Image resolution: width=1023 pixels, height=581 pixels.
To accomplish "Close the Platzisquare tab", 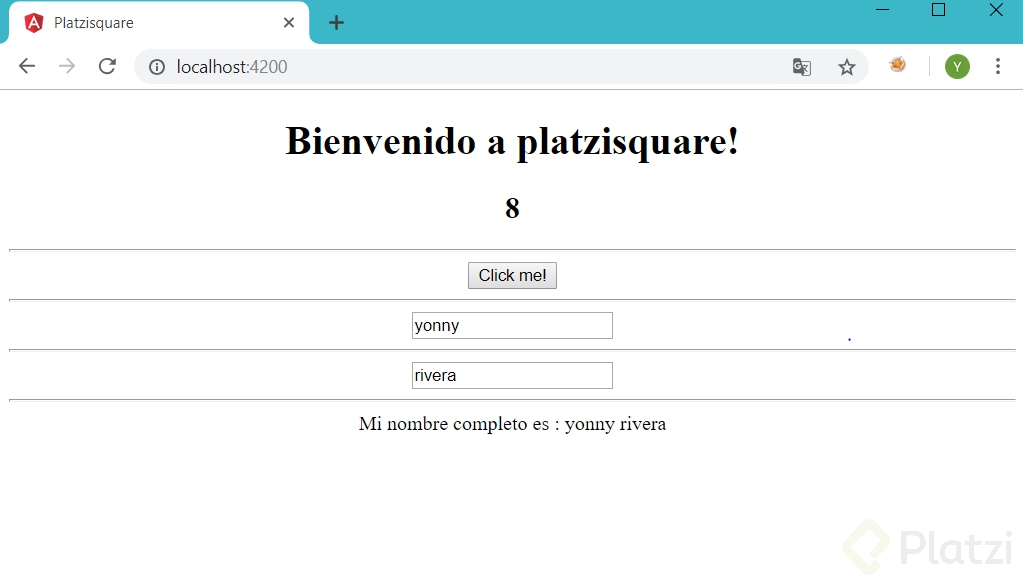I will 289,23.
